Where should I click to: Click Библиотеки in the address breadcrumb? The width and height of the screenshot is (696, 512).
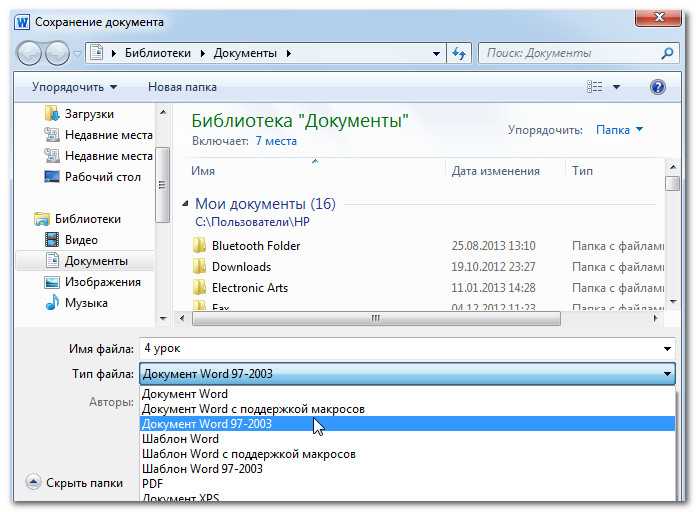tap(158, 53)
